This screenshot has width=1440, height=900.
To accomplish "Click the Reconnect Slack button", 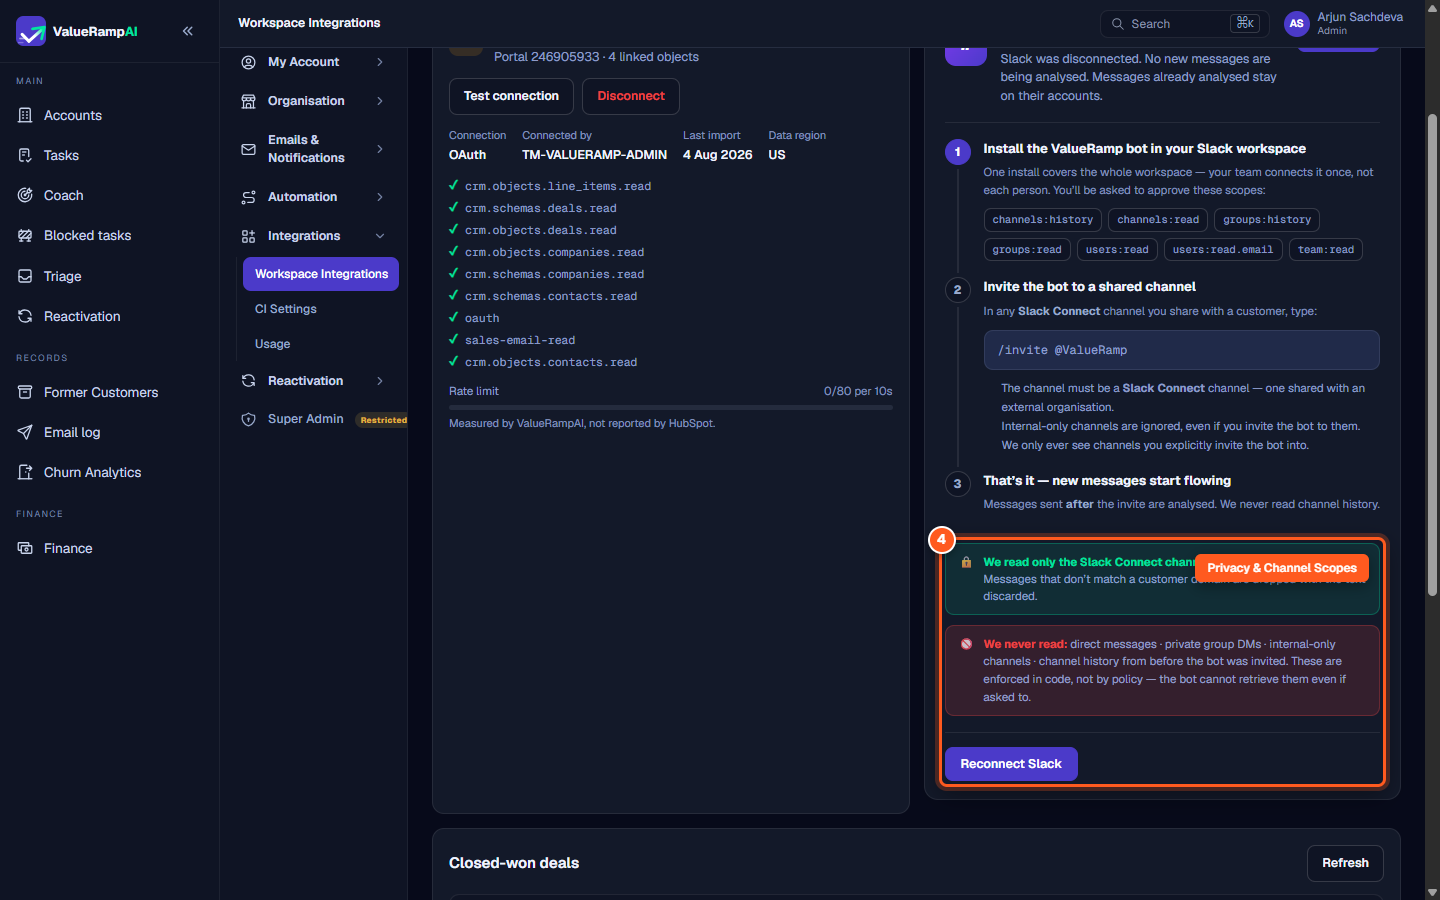I will click(x=1011, y=764).
